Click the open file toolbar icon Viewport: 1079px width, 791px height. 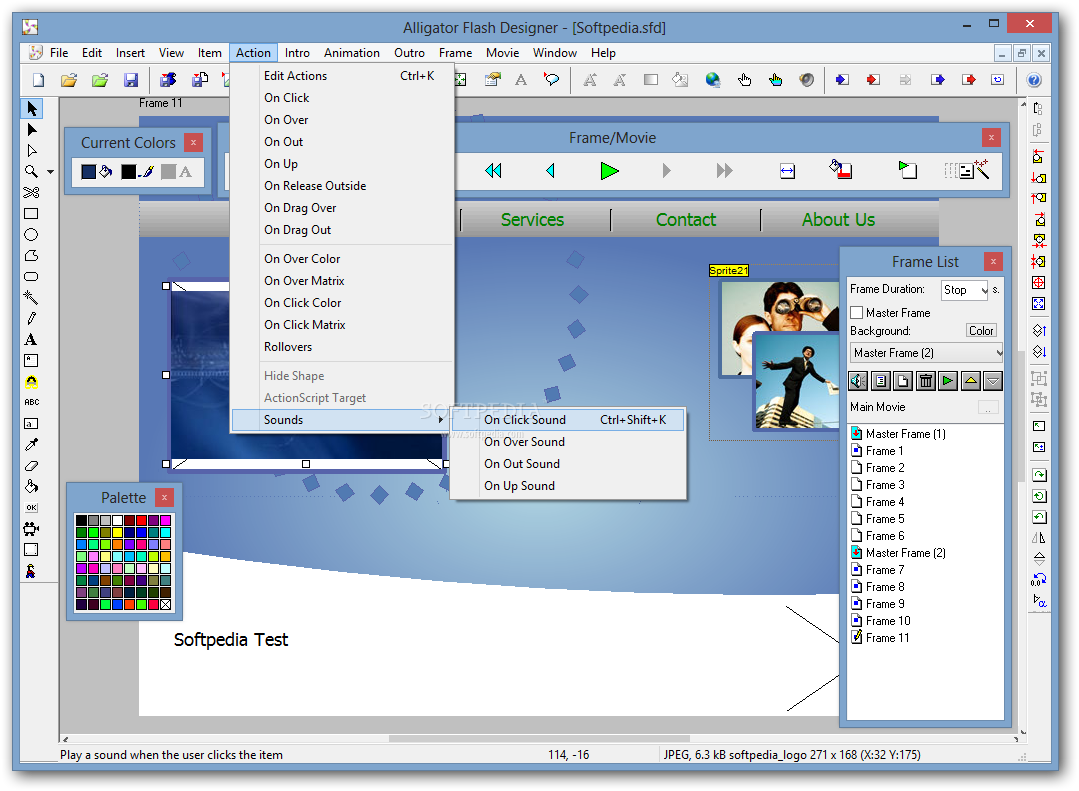[69, 80]
